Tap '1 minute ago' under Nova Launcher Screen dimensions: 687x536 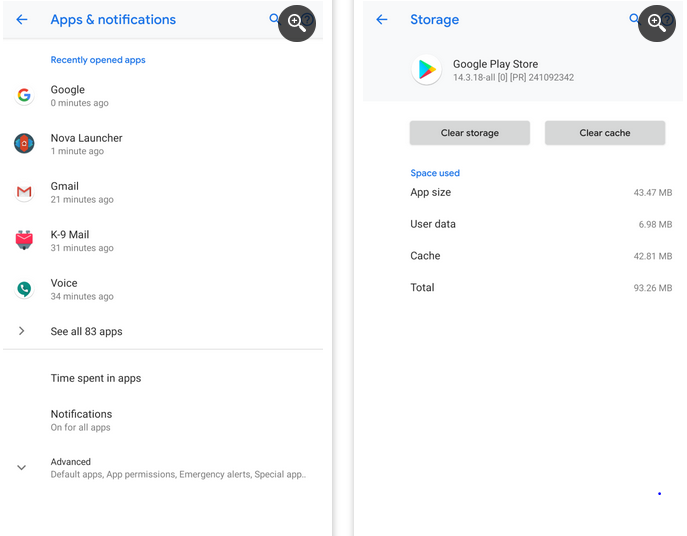pyautogui.click(x=77, y=151)
